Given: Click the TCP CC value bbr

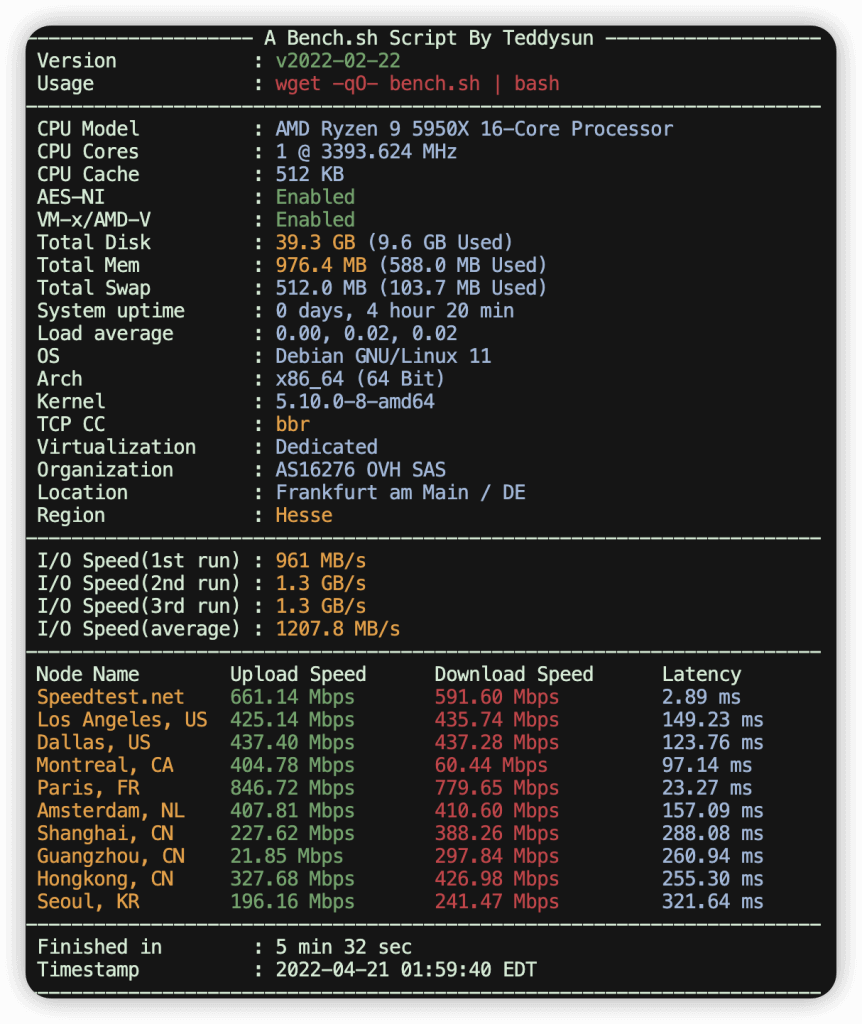Looking at the screenshot, I should click(293, 425).
